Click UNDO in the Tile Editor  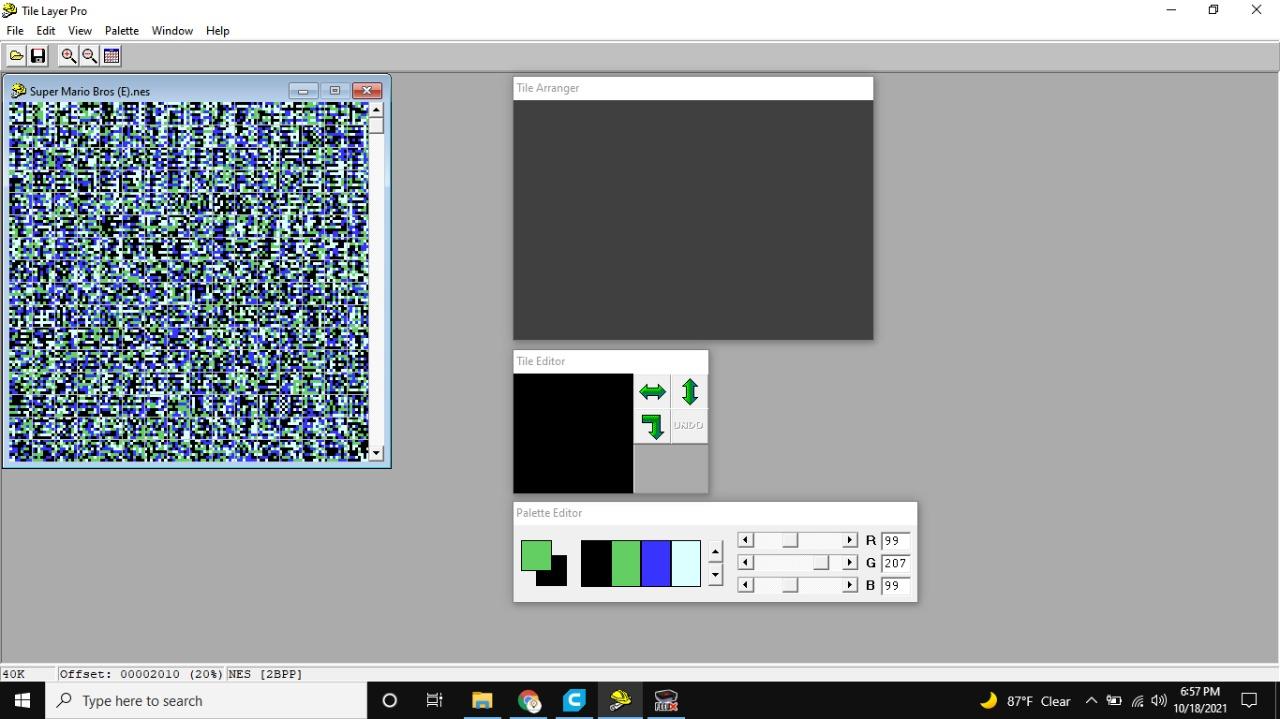pyautogui.click(x=689, y=427)
